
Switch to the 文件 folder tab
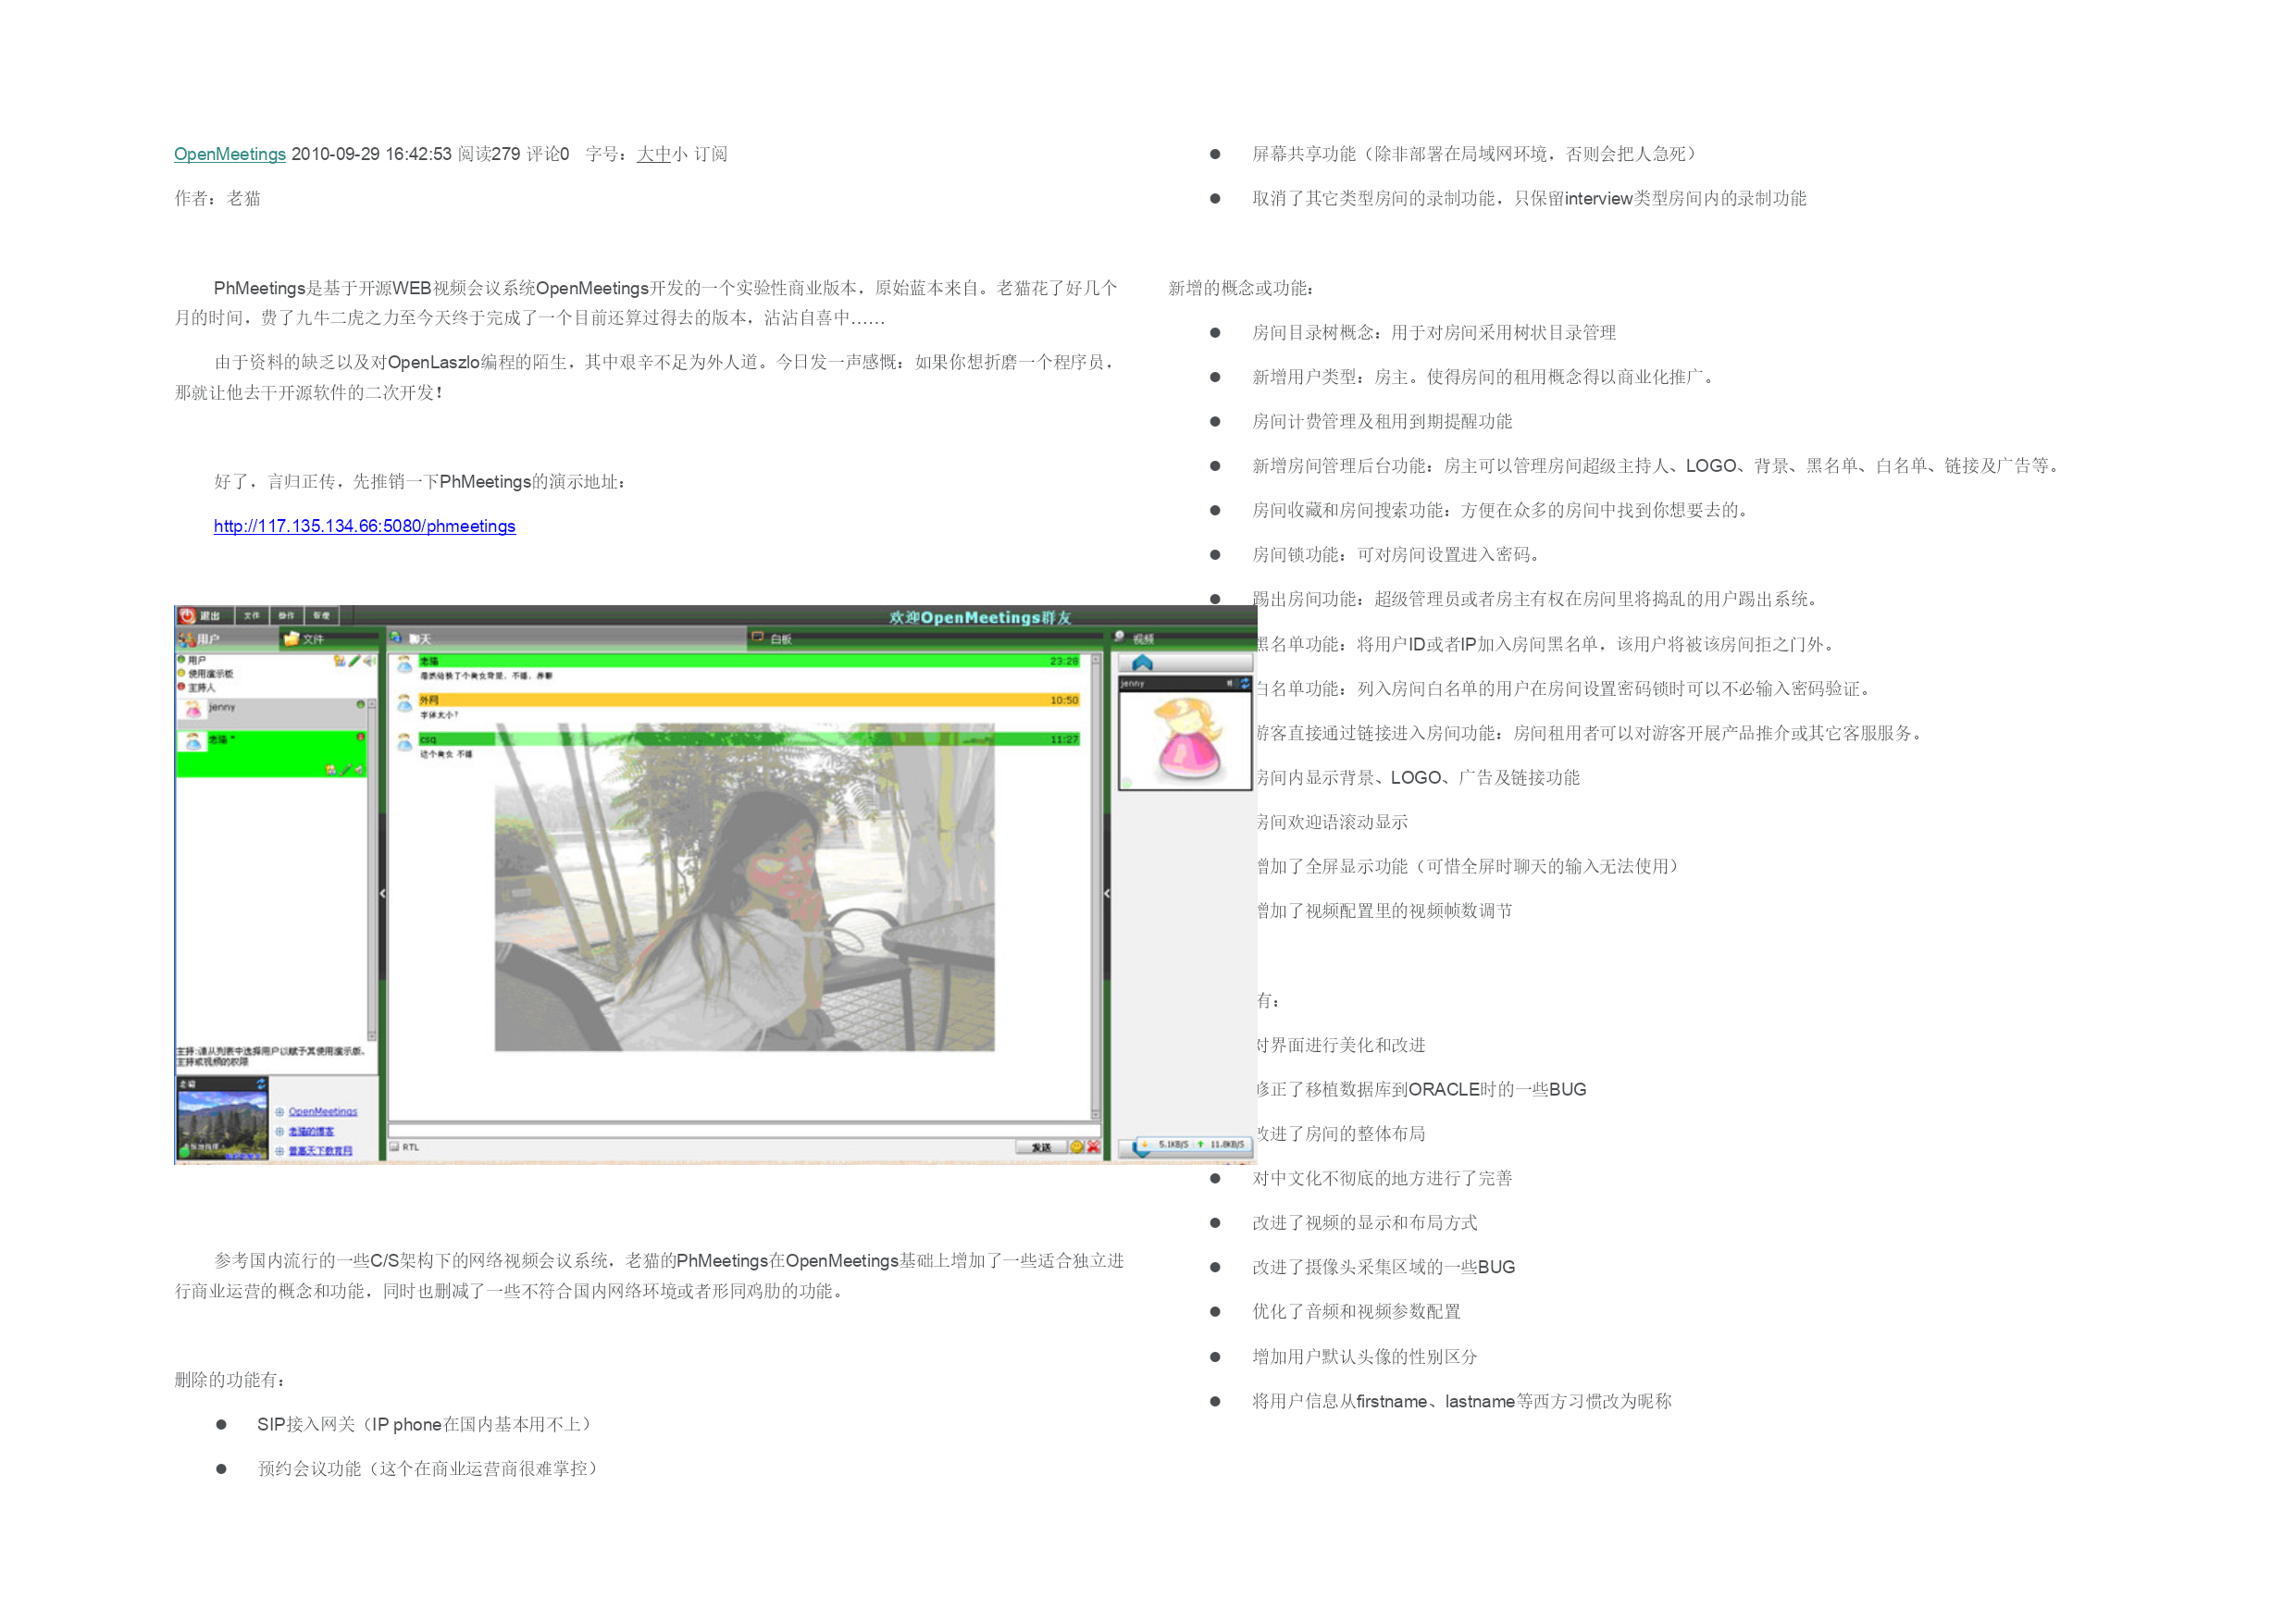(x=329, y=639)
